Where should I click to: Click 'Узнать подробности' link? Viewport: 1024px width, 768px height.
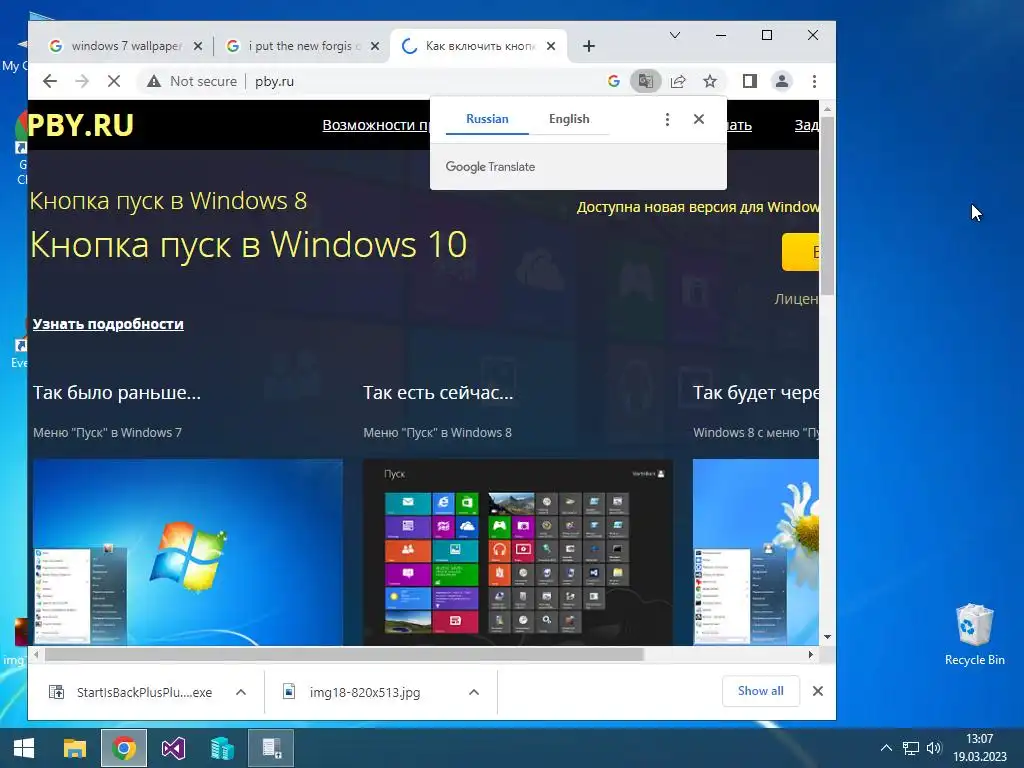(108, 324)
